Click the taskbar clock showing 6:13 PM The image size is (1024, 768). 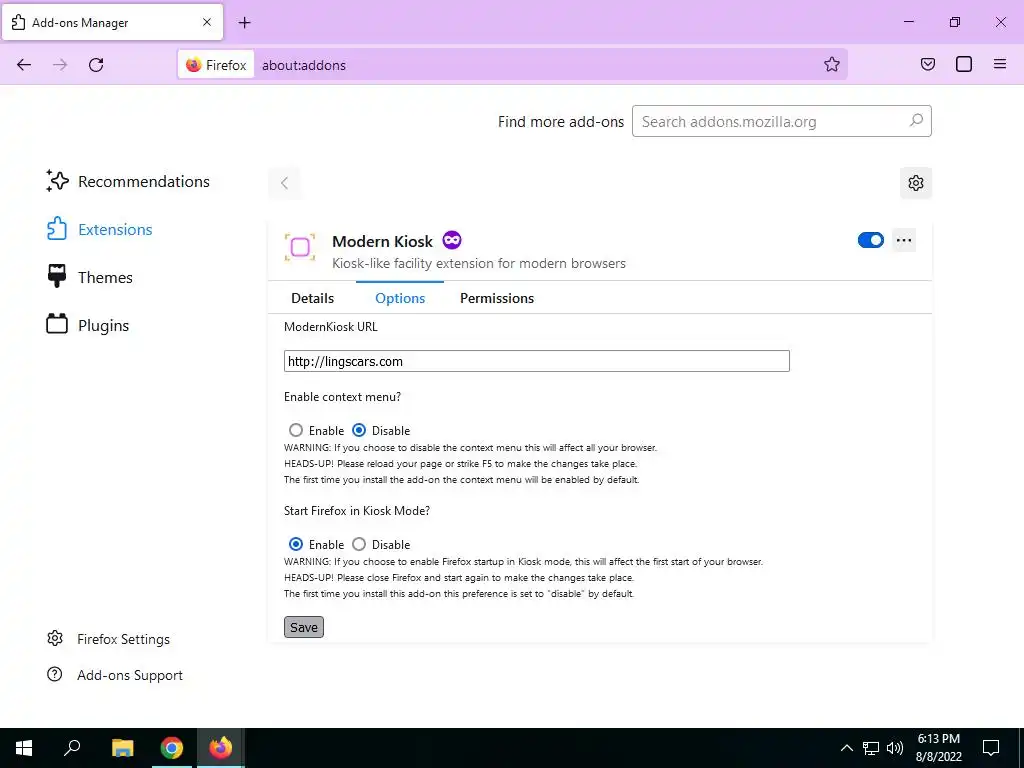tap(939, 748)
